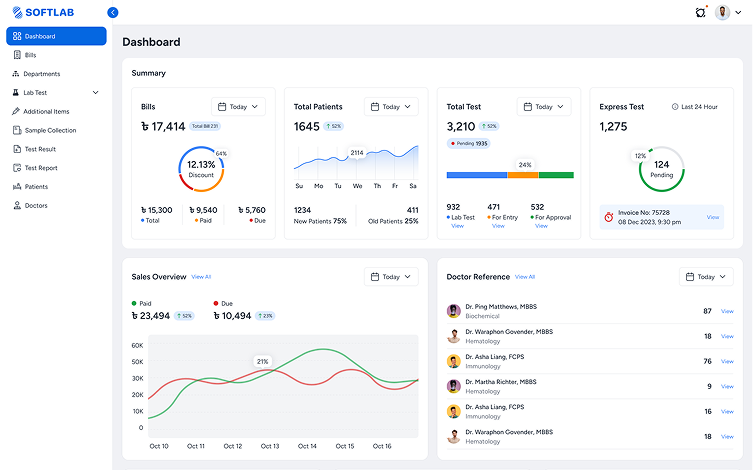Image resolution: width=753 pixels, height=470 pixels.
Task: Collapse the sidebar with the blue arrow button
Action: [x=113, y=12]
